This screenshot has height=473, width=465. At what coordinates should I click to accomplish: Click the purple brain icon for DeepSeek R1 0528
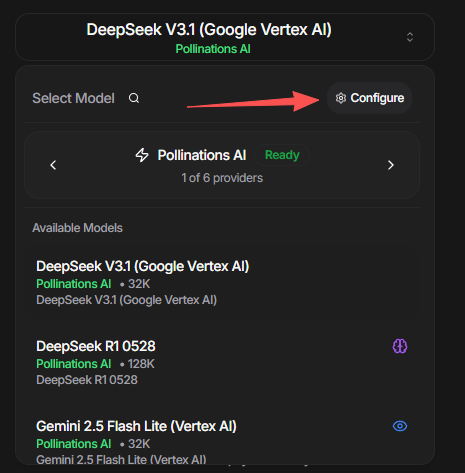coord(400,346)
